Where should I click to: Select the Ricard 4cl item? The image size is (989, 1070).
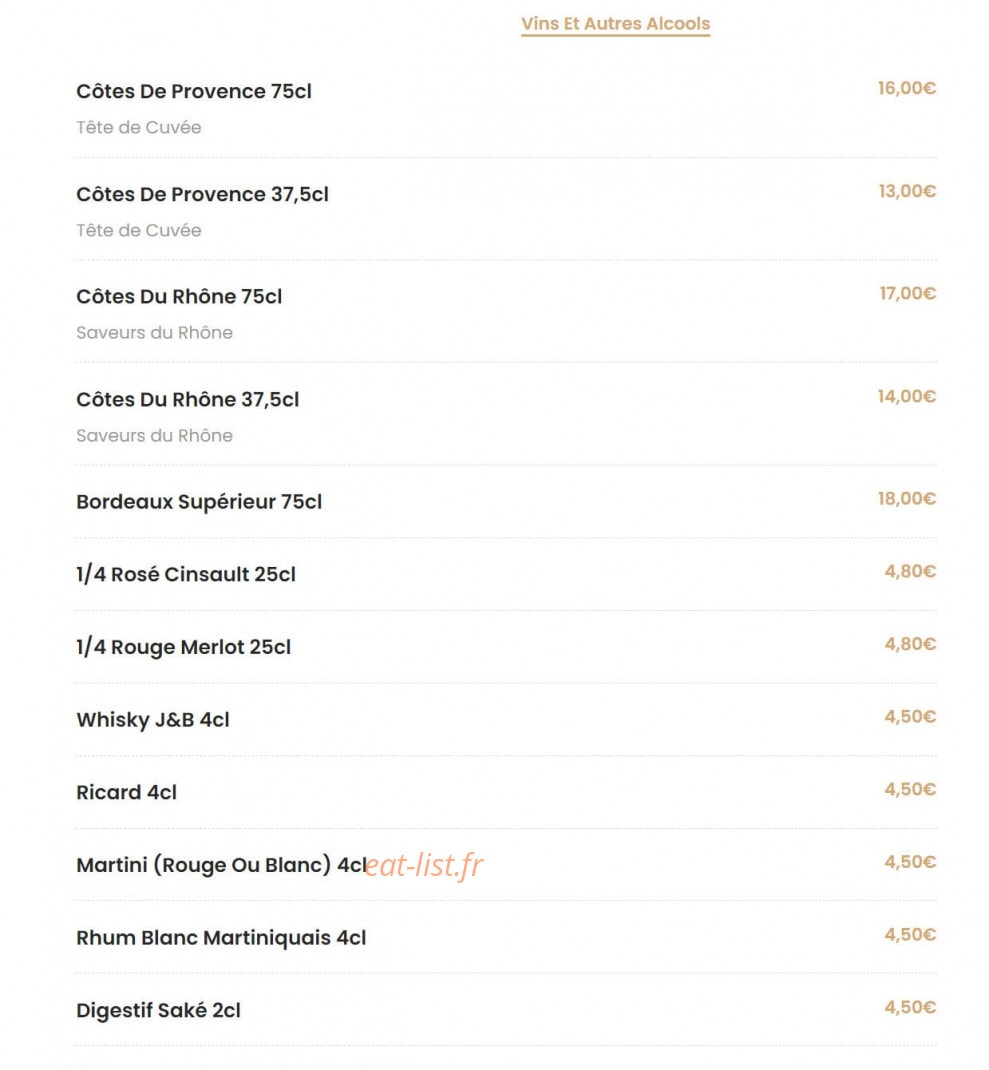(x=126, y=792)
